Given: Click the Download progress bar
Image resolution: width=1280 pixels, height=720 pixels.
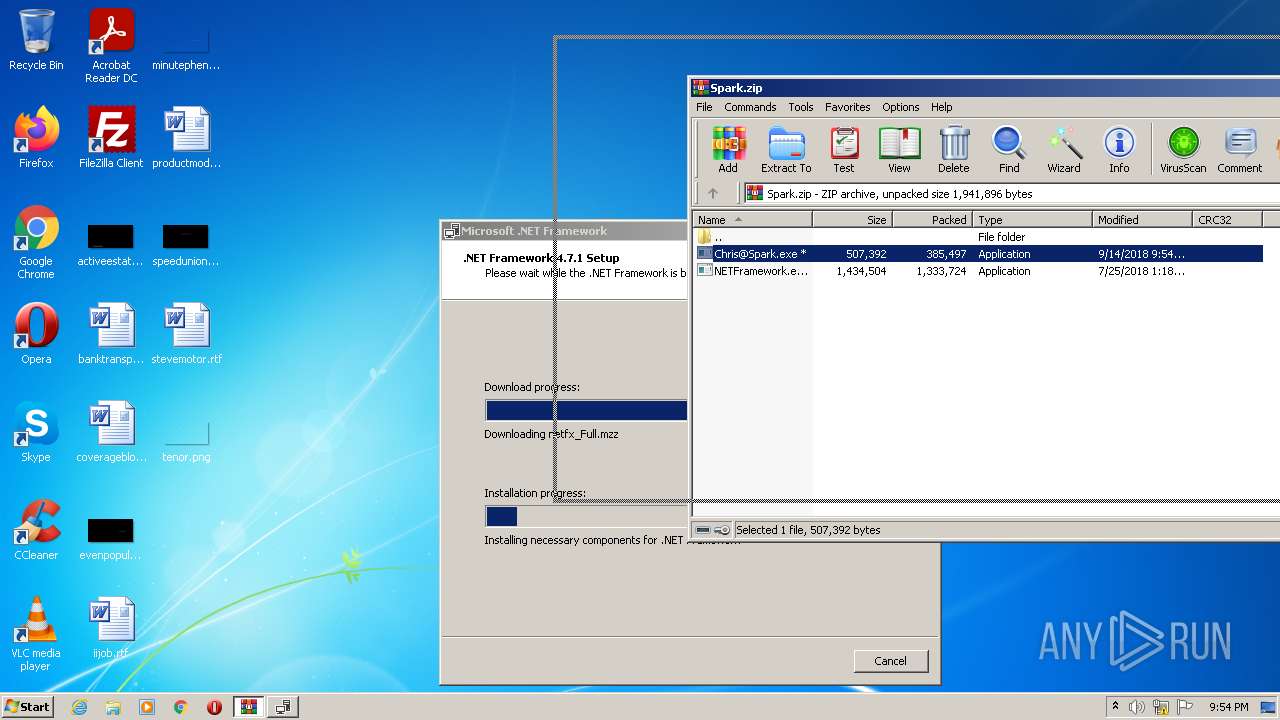Looking at the screenshot, I should [x=586, y=410].
